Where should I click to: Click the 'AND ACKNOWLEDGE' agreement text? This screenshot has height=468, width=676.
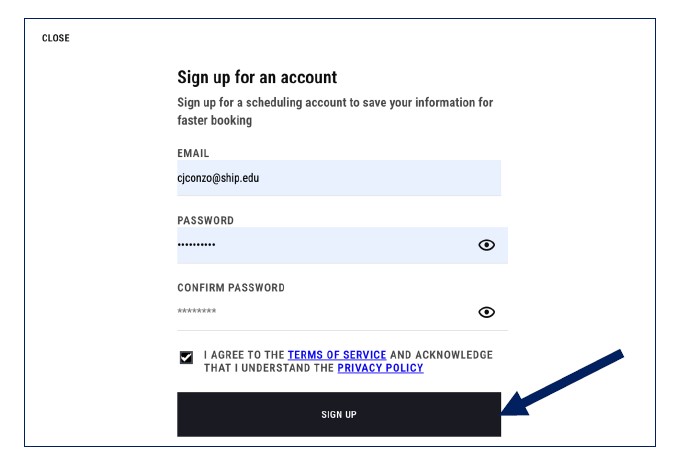[441, 355]
